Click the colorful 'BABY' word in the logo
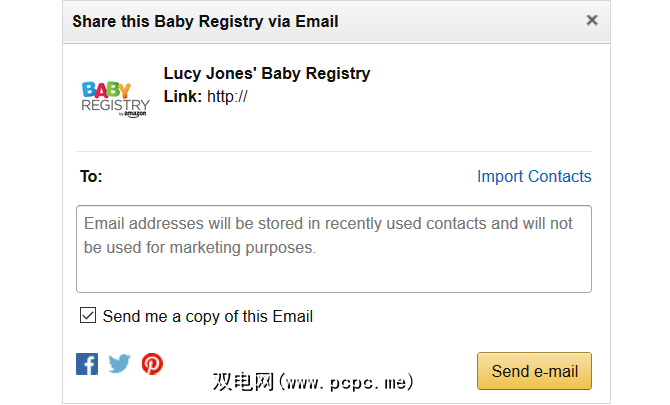This screenshot has height=405, width=670. click(x=107, y=91)
